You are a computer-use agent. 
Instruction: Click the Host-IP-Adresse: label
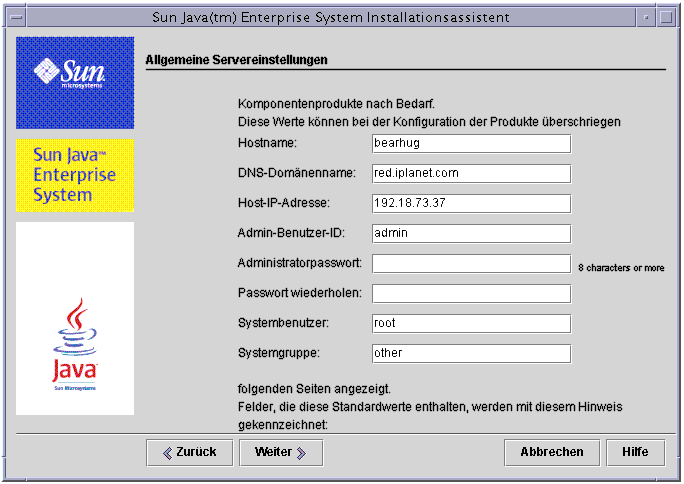click(284, 203)
